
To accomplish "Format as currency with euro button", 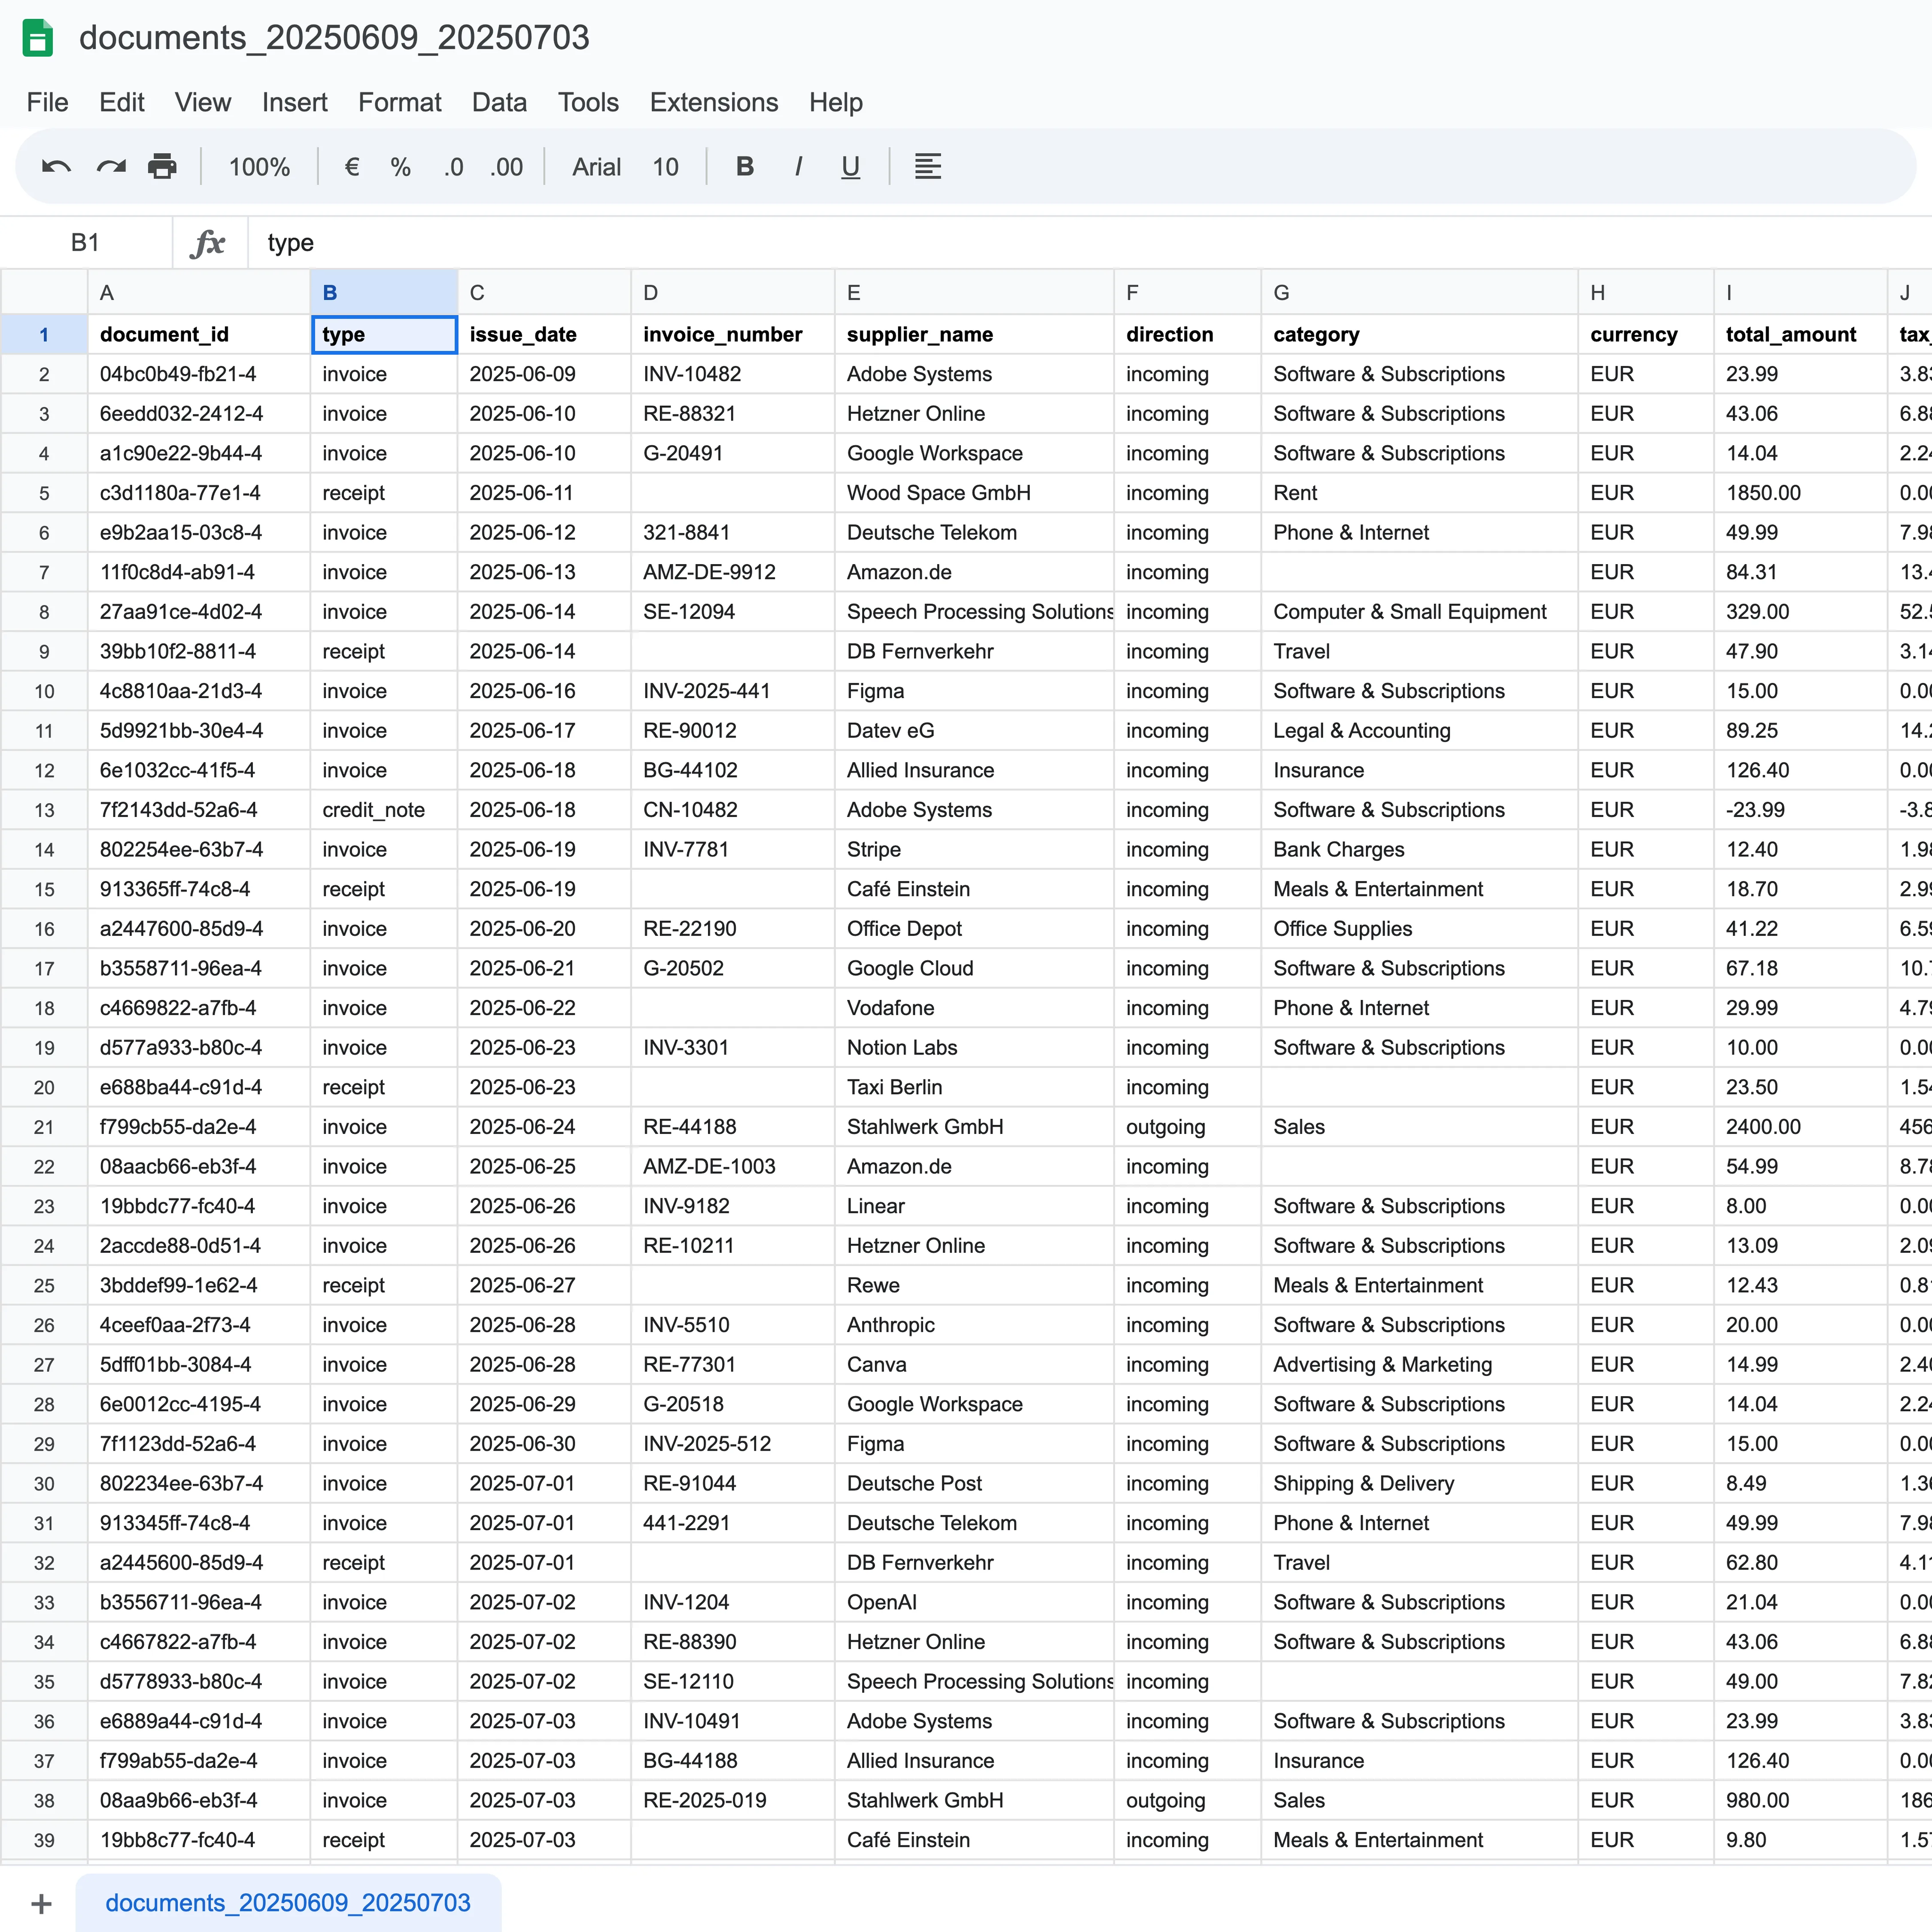I will (x=352, y=167).
